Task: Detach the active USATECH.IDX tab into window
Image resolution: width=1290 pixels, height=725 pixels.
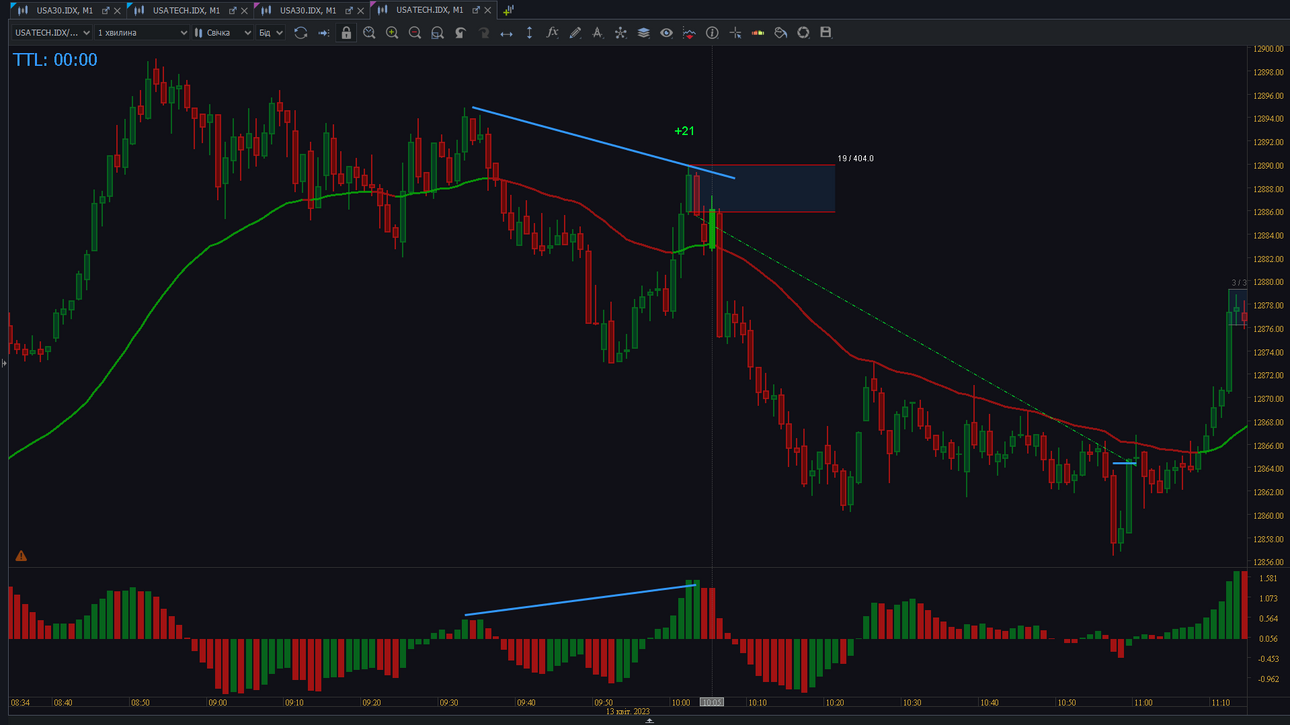Action: point(476,10)
